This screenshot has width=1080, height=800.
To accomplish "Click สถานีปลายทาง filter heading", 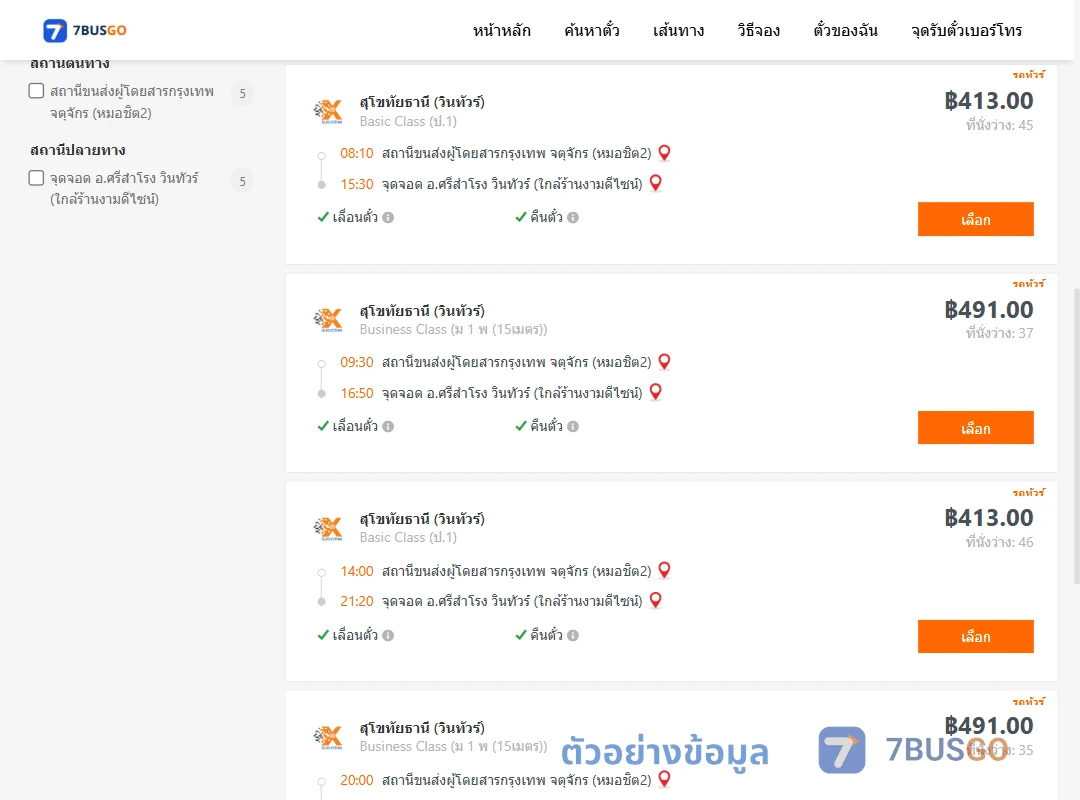I will (x=78, y=150).
